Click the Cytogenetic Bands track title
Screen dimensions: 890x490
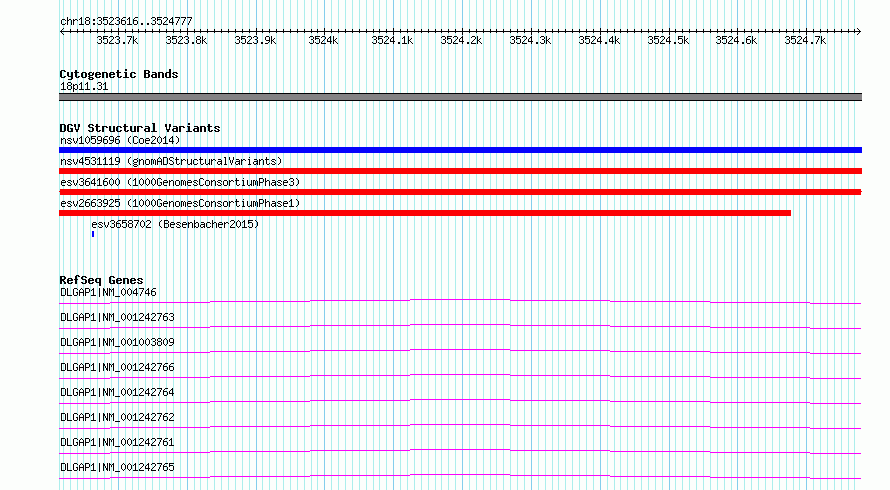[x=119, y=74]
